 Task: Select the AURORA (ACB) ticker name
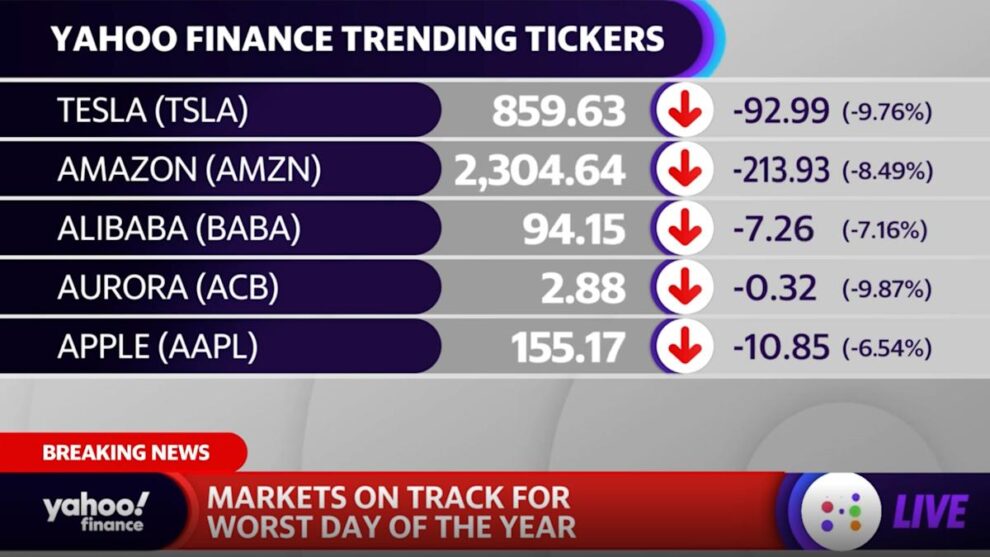pyautogui.click(x=168, y=288)
